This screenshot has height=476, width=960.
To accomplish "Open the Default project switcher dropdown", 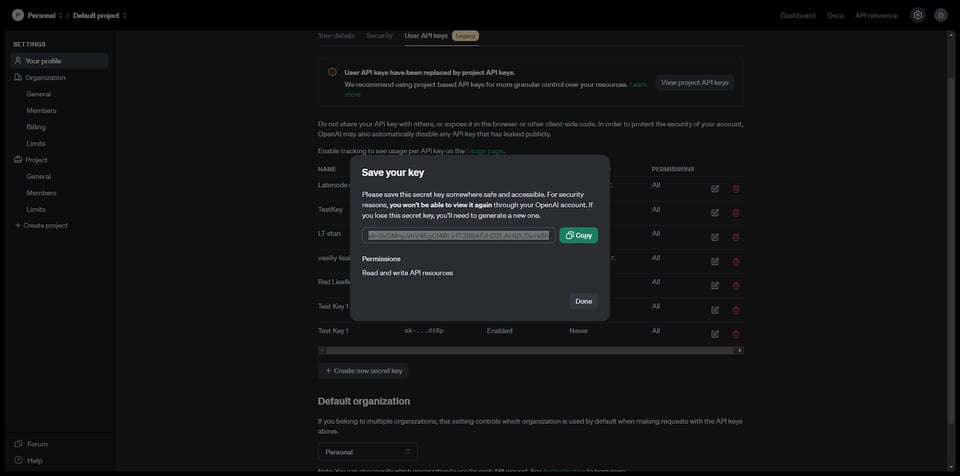I will (100, 15).
